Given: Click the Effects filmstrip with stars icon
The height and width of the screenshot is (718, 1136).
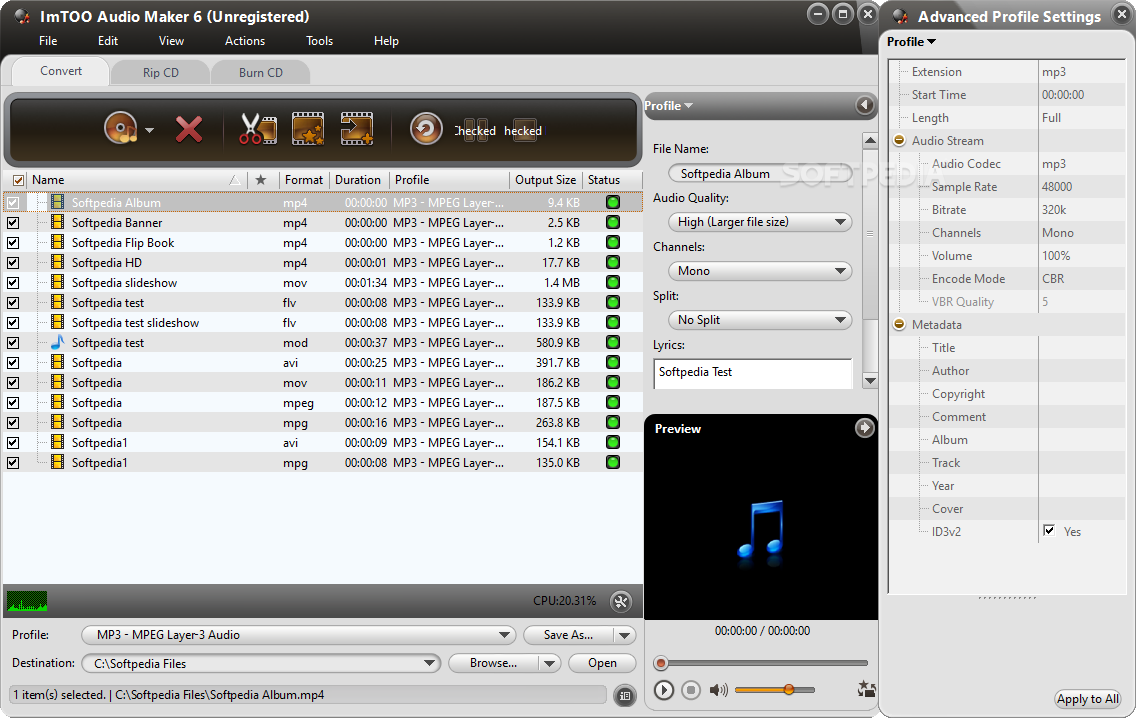Looking at the screenshot, I should tap(308, 129).
